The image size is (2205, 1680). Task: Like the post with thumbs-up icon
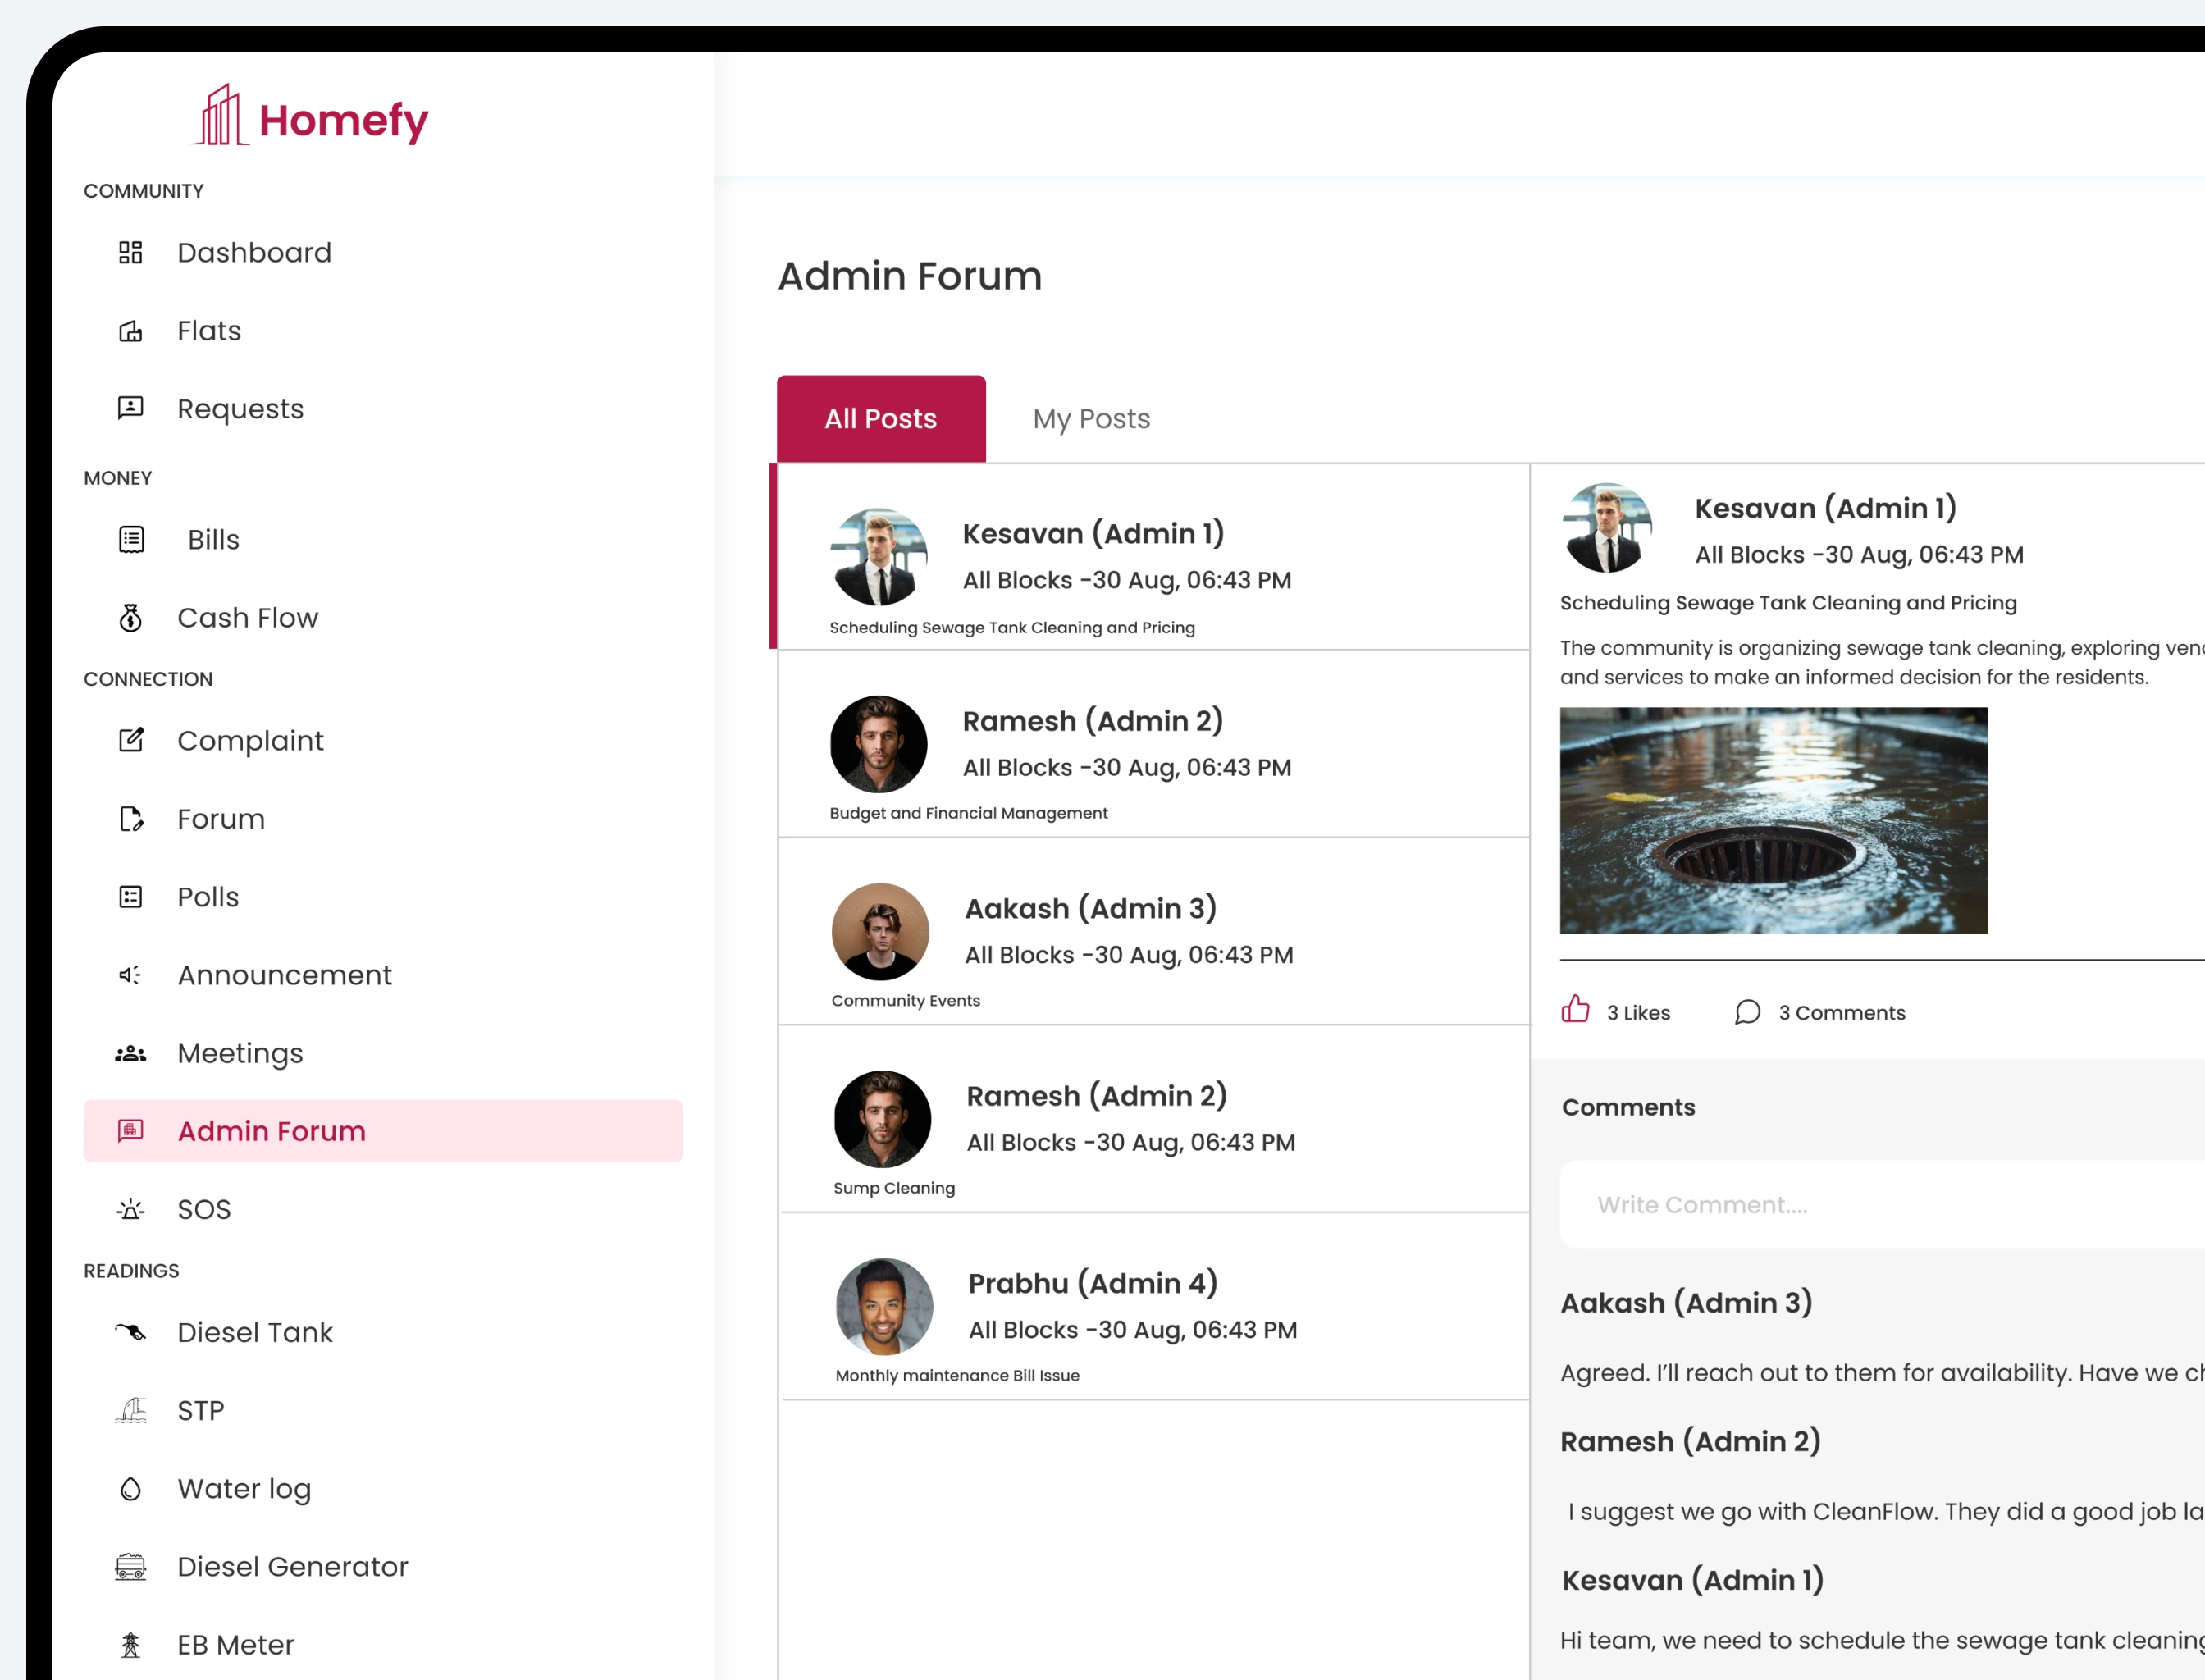(1575, 1009)
